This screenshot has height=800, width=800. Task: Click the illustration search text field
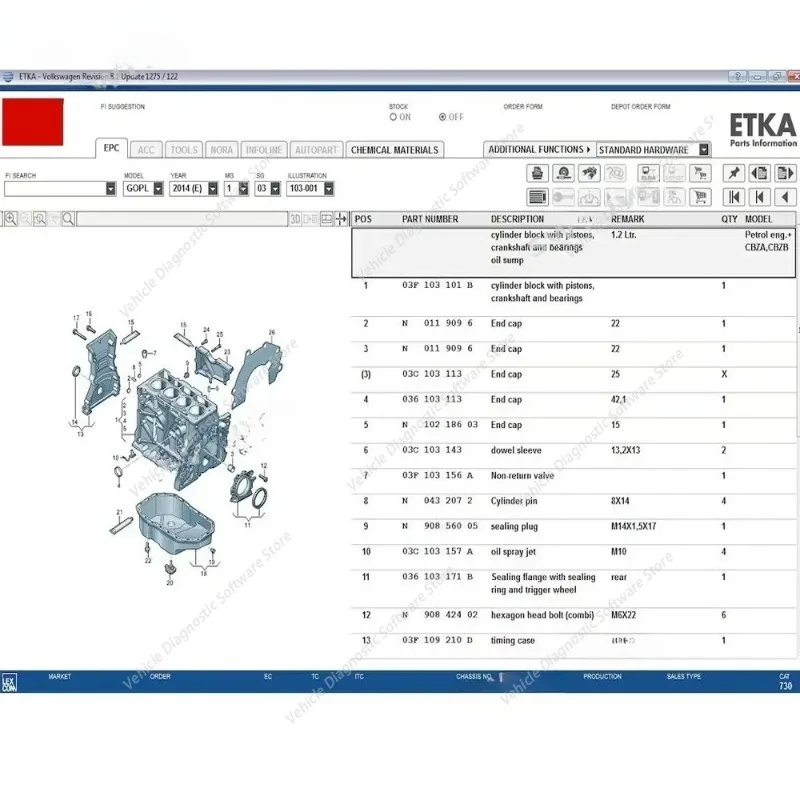point(182,219)
